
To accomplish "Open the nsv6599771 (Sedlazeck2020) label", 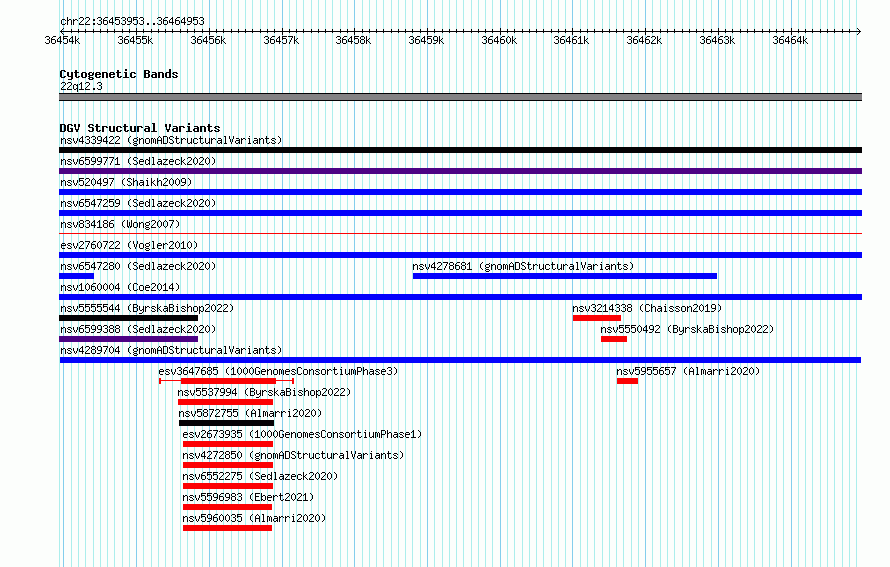I will [138, 161].
